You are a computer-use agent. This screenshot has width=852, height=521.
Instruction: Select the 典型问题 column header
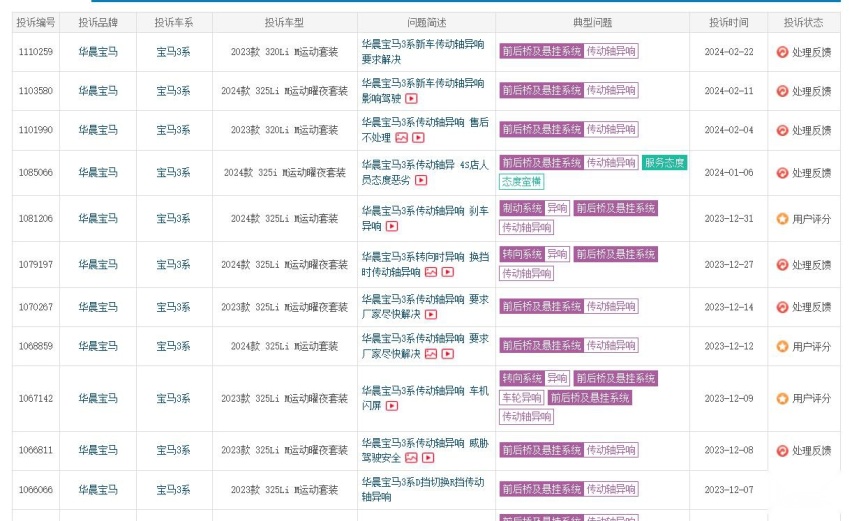pyautogui.click(x=592, y=22)
